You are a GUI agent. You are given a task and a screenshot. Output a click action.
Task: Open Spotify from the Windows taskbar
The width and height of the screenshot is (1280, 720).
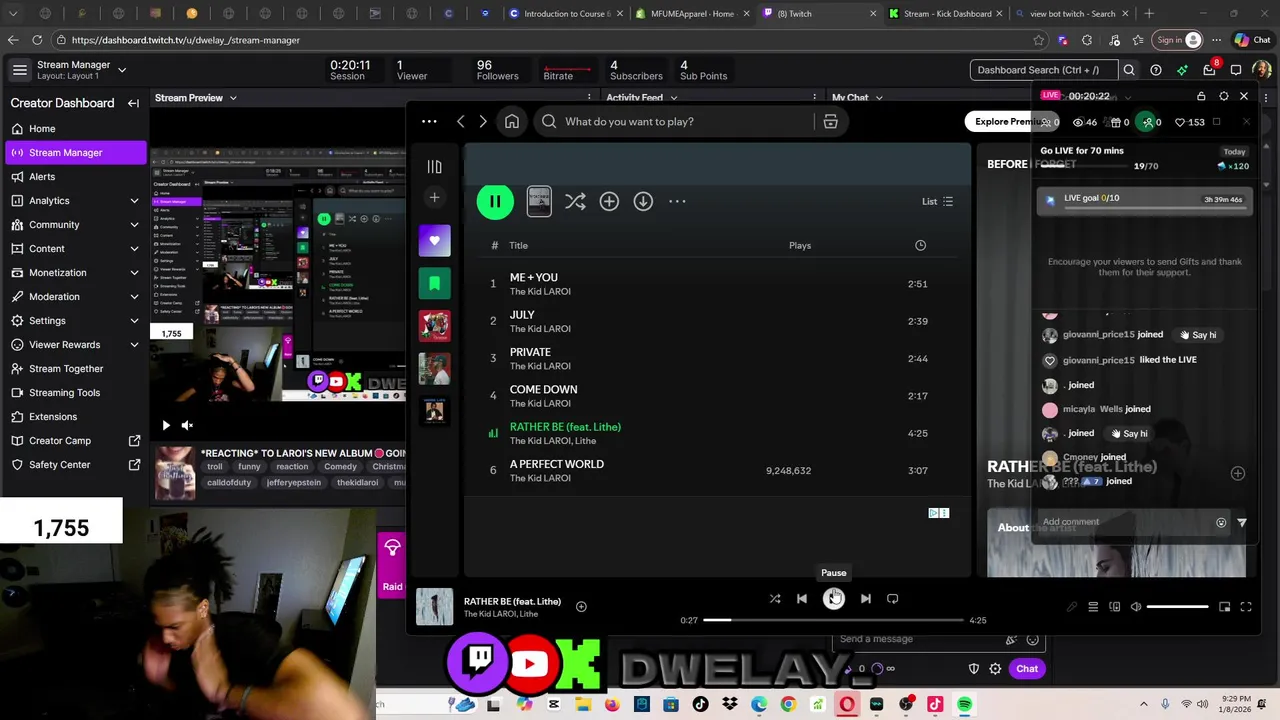(x=964, y=704)
